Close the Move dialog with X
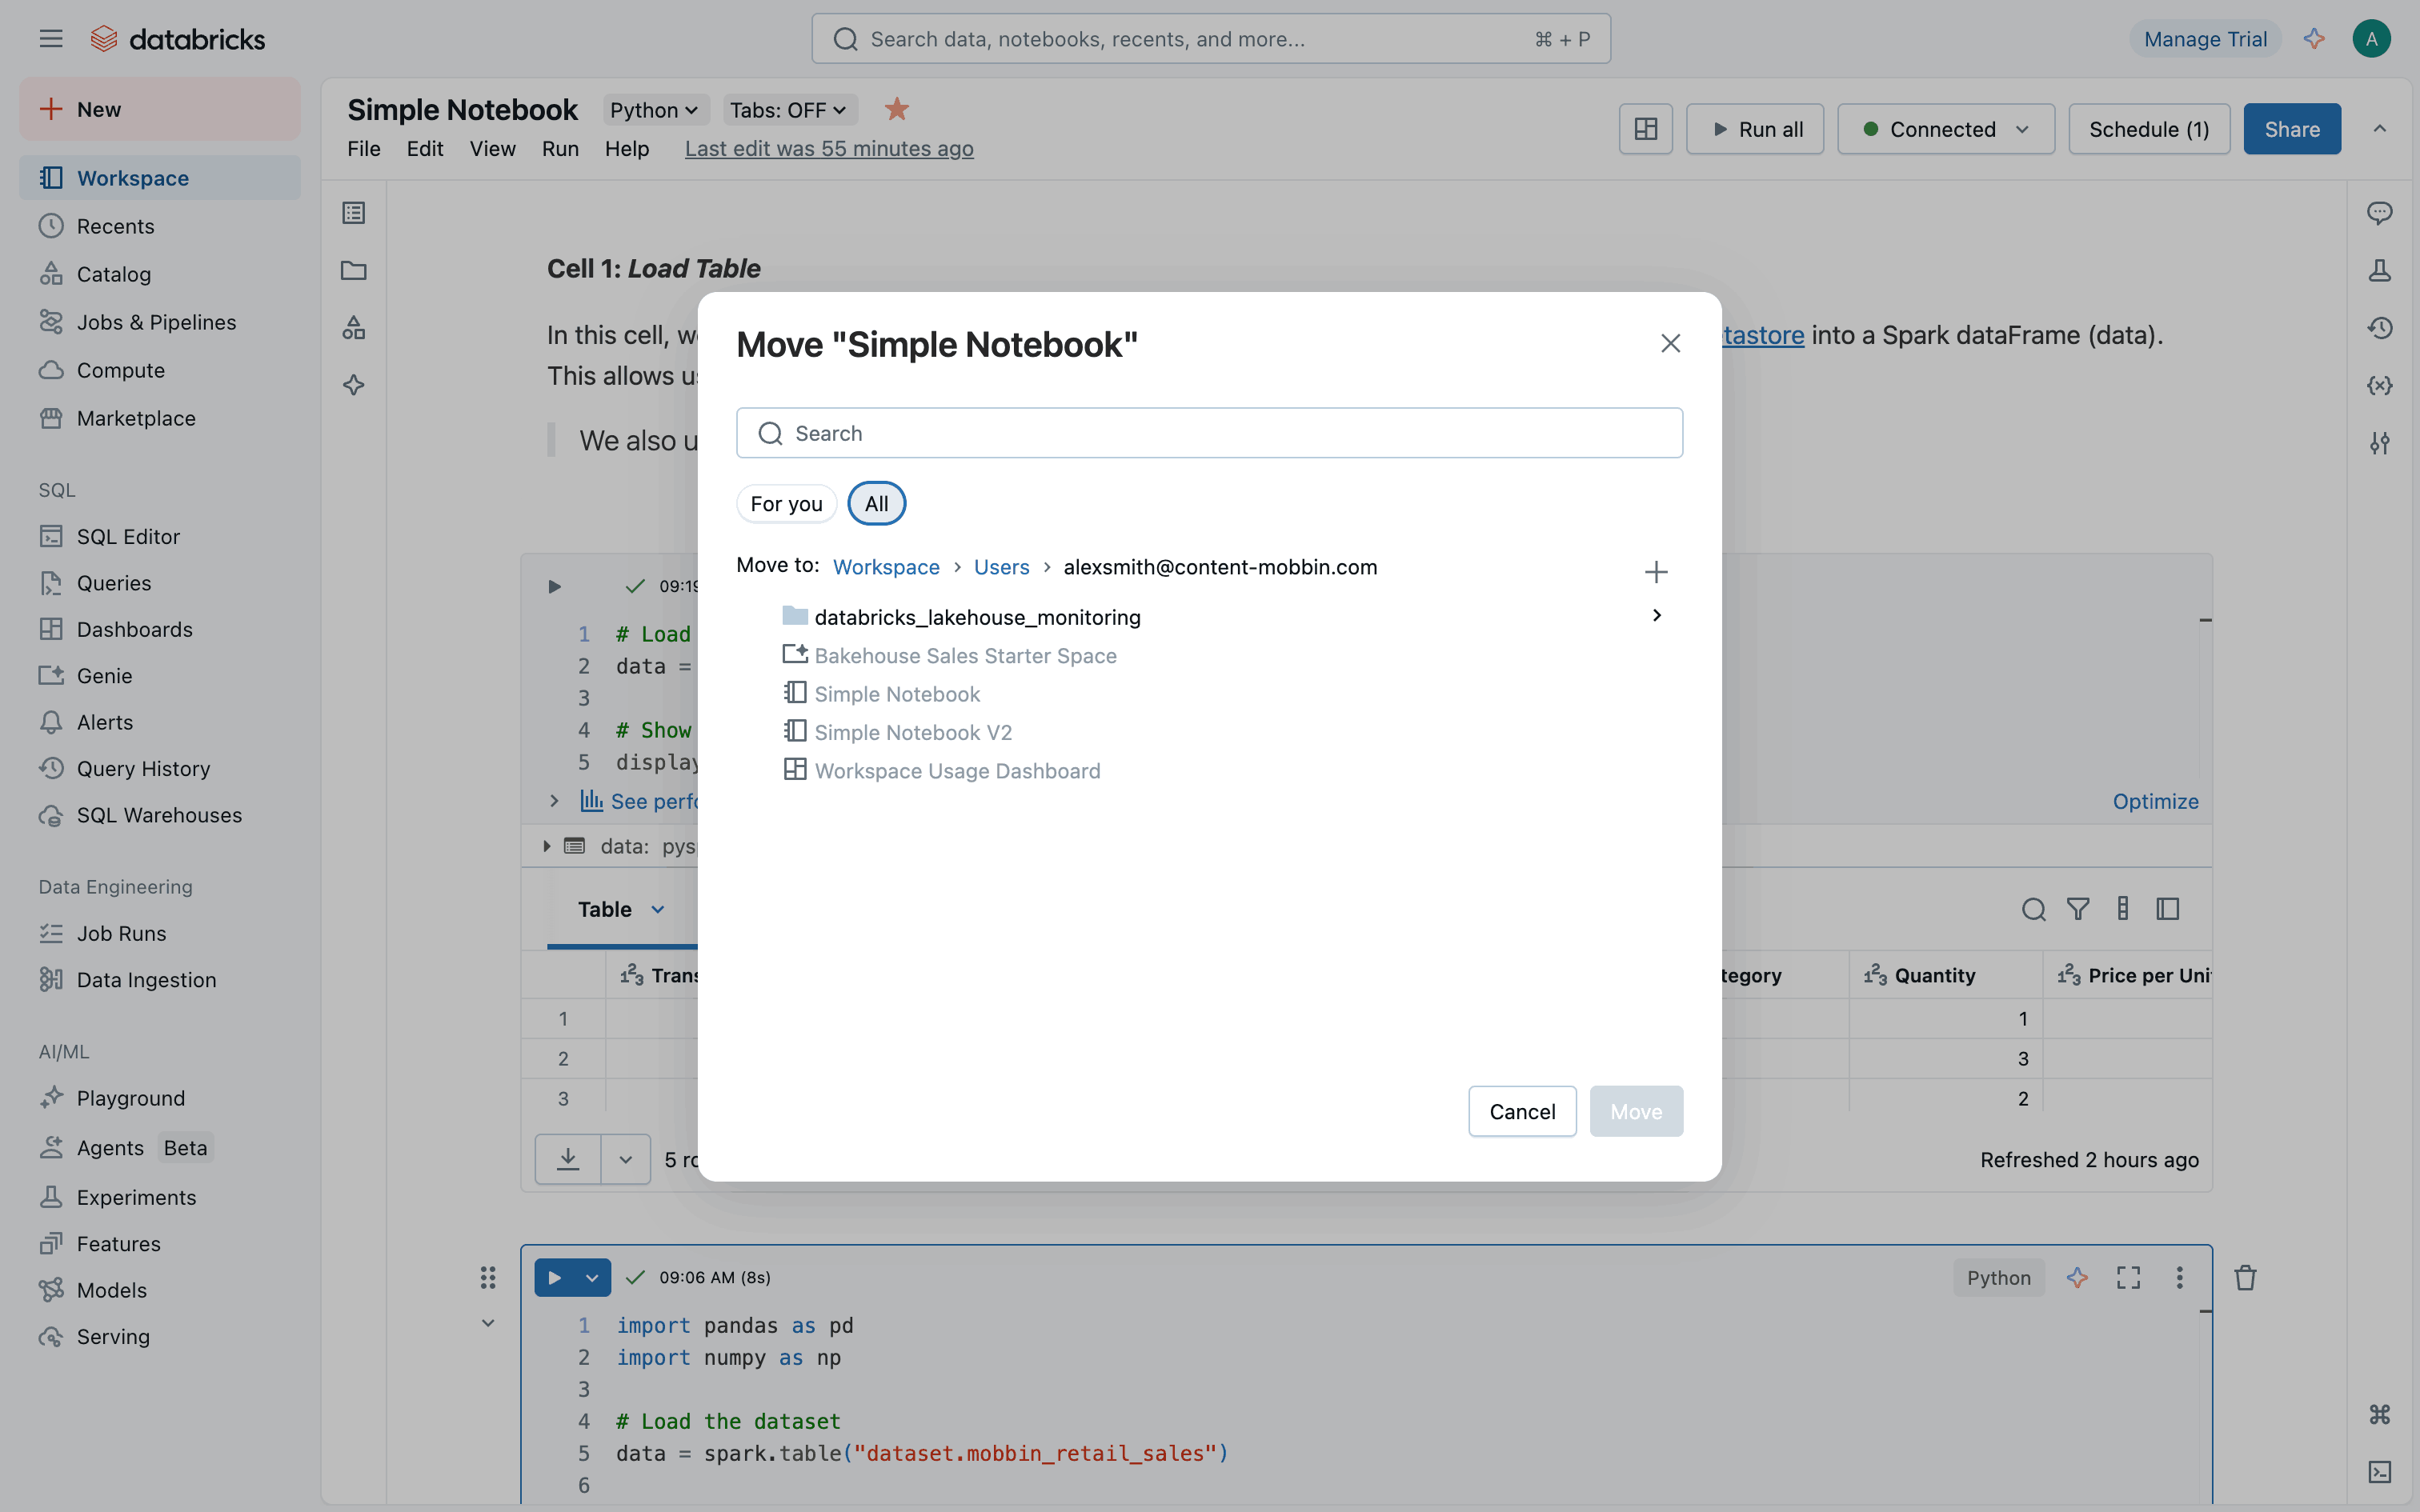The height and width of the screenshot is (1512, 2420). (1670, 344)
